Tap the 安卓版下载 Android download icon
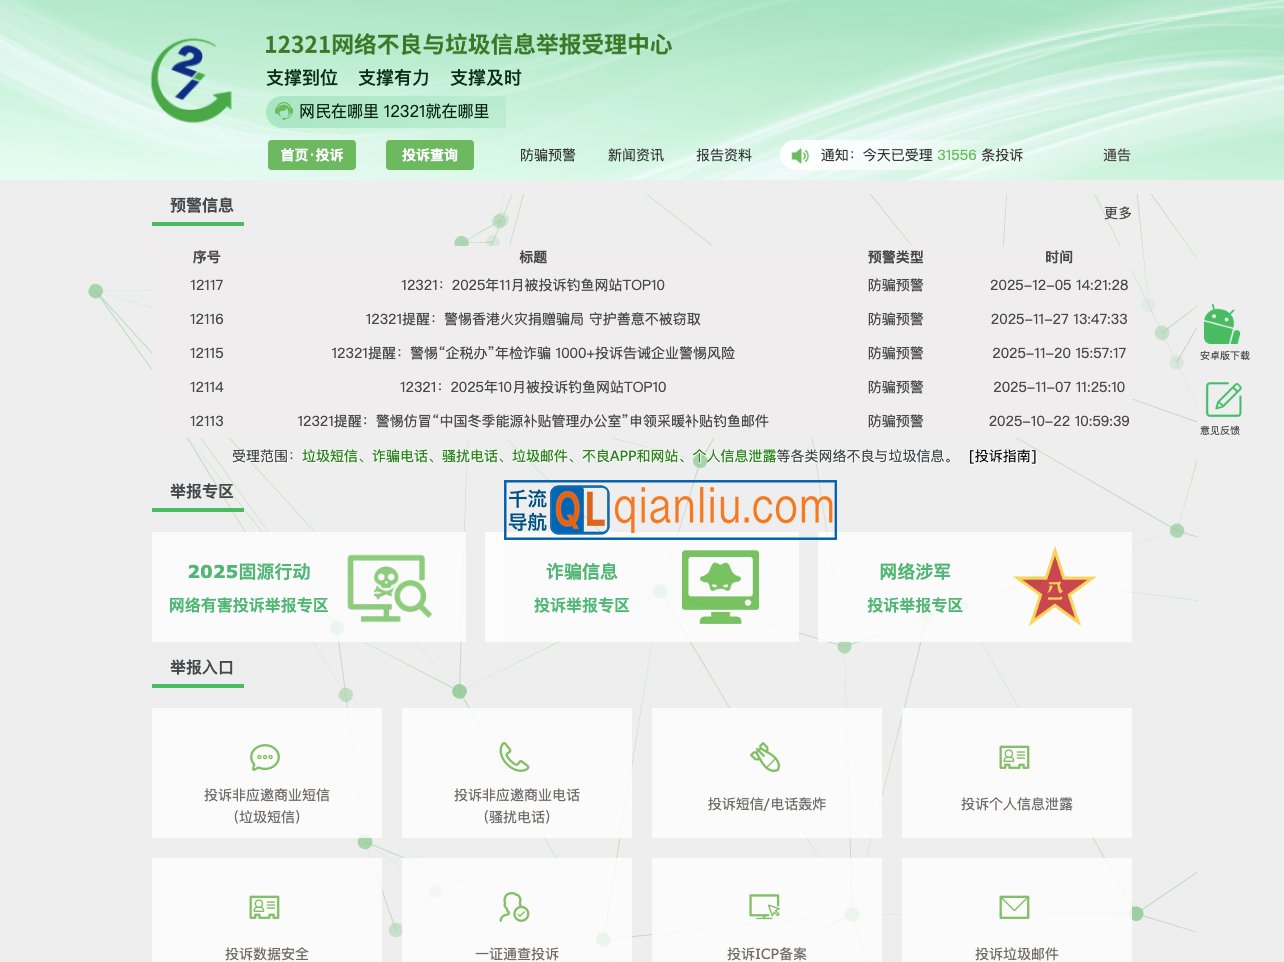The width and height of the screenshot is (1284, 962). tap(1221, 325)
